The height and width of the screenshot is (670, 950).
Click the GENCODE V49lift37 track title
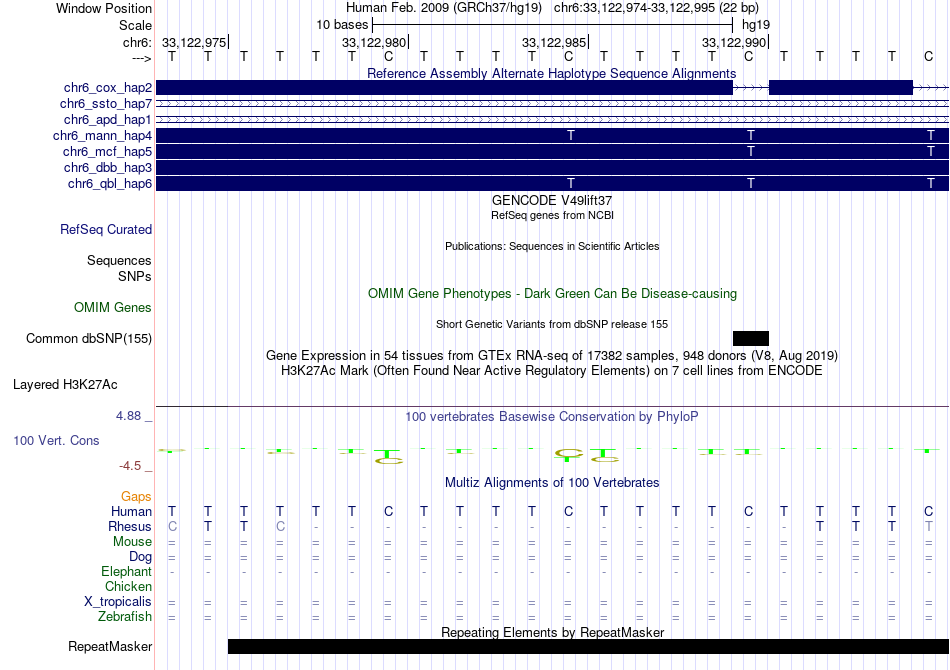(x=552, y=200)
